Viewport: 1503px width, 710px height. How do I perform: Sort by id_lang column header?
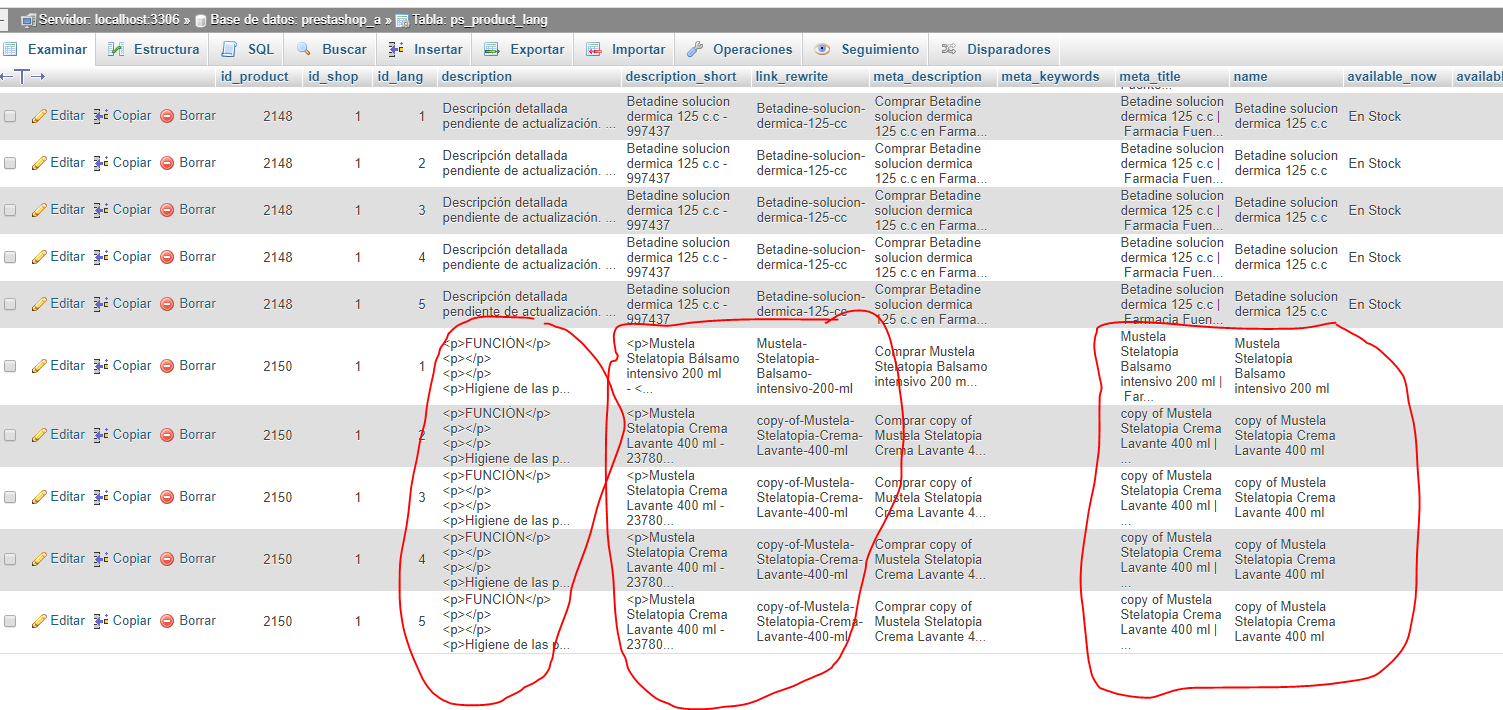tap(400, 76)
